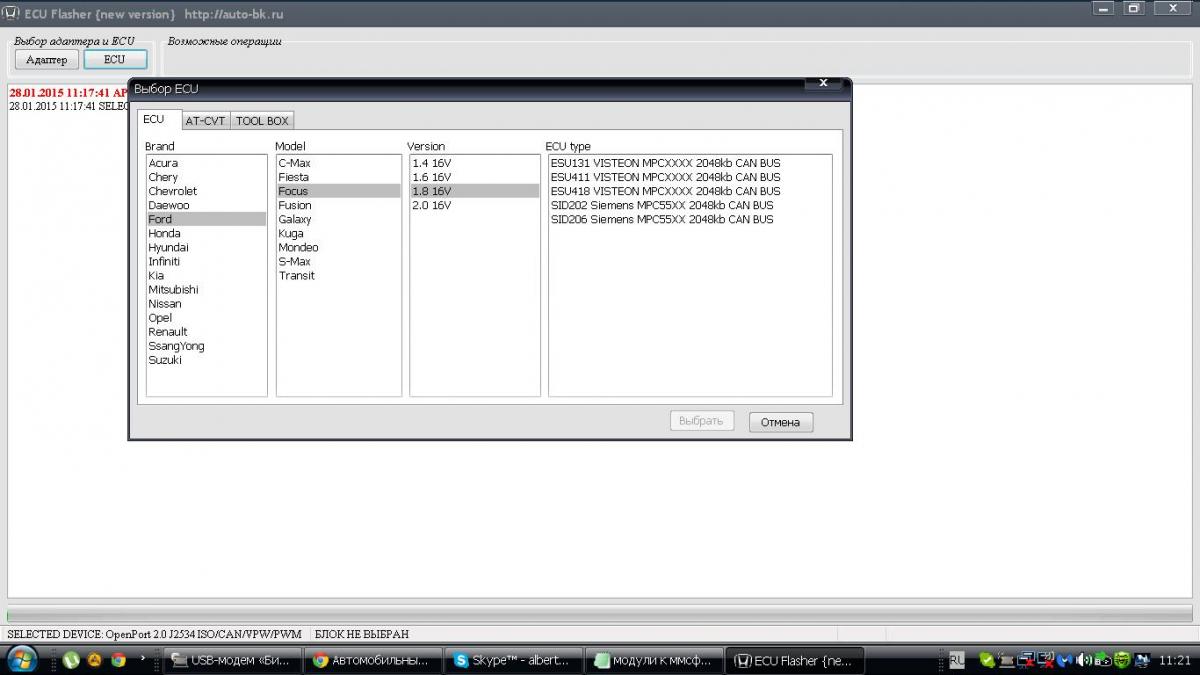Viewport: 1200px width, 675px height.
Task: Switch to USB-модем taskbar window
Action: coord(234,660)
